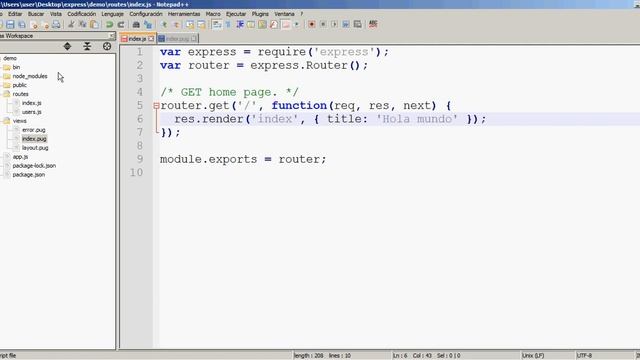Click the Close All toolbar icon
640x360 pixels.
46,24
